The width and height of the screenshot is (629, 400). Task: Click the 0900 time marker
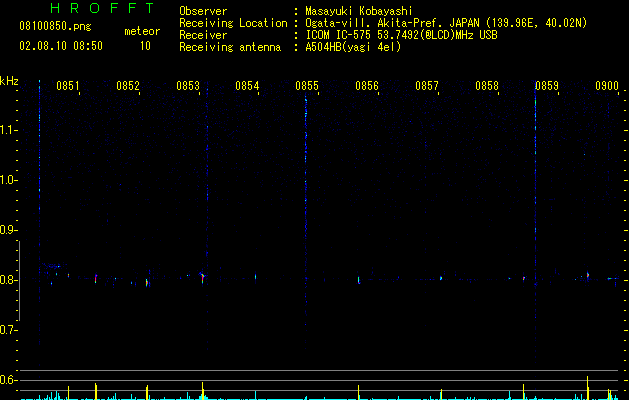pyautogui.click(x=607, y=86)
